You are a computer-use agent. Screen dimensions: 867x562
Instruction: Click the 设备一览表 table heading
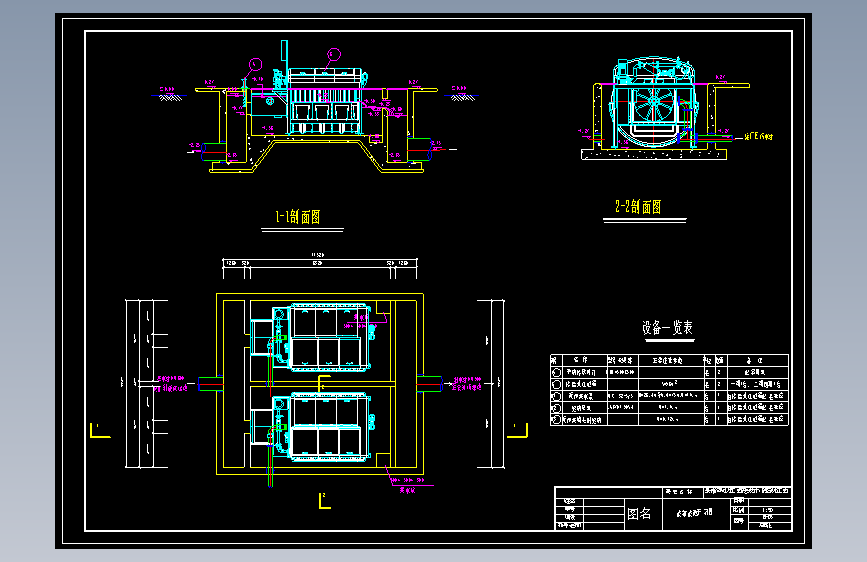pos(667,328)
